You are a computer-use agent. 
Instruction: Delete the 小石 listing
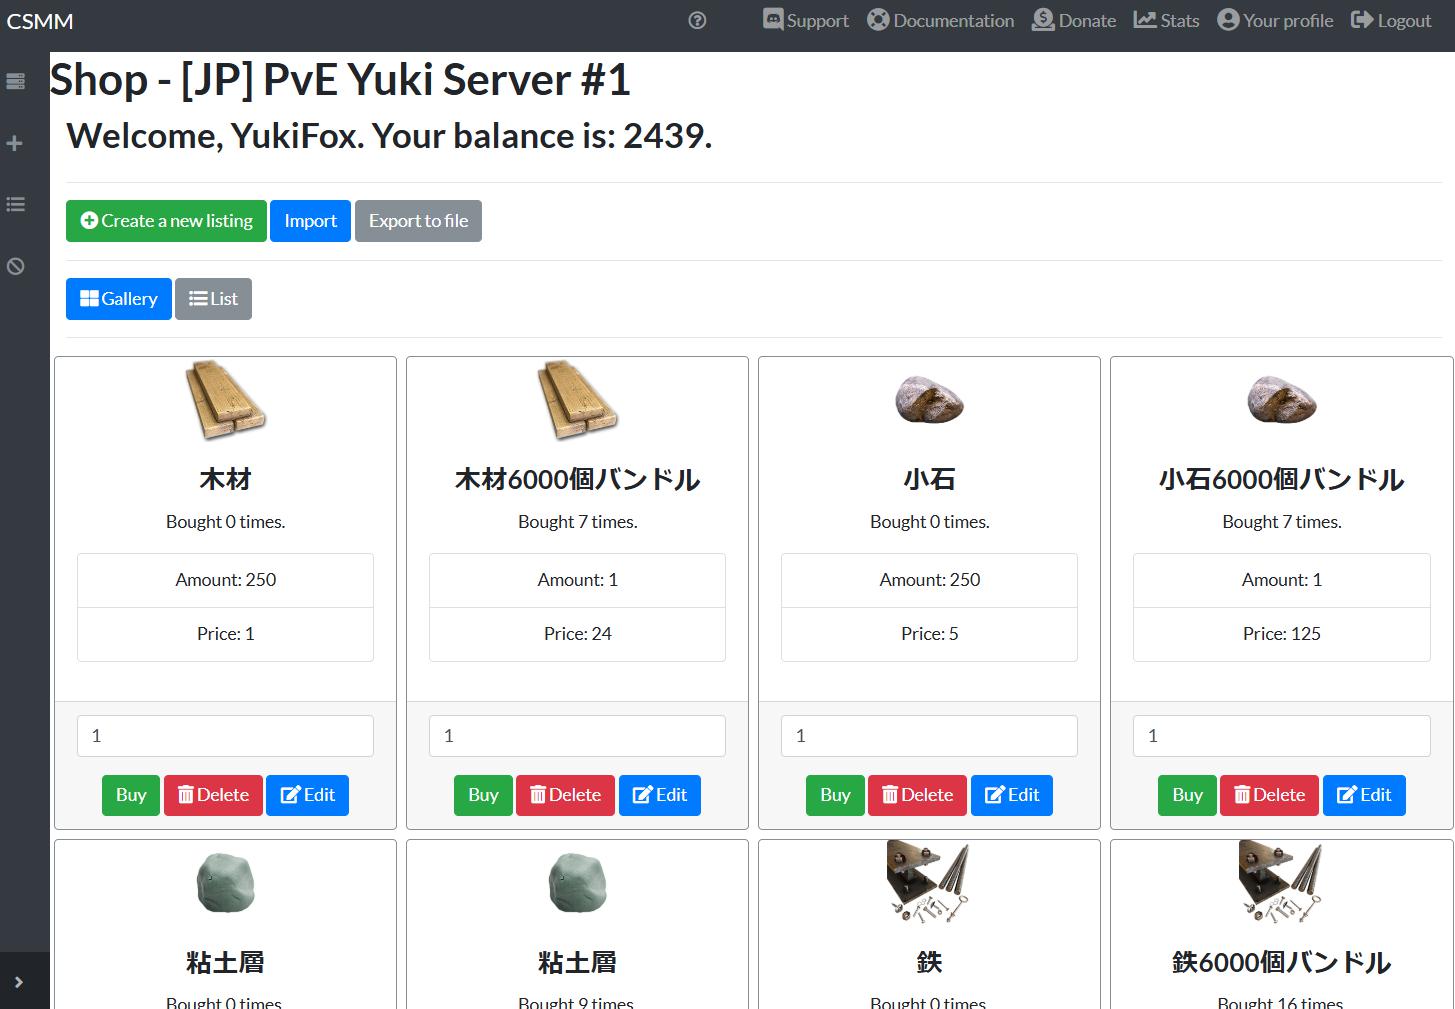[917, 795]
